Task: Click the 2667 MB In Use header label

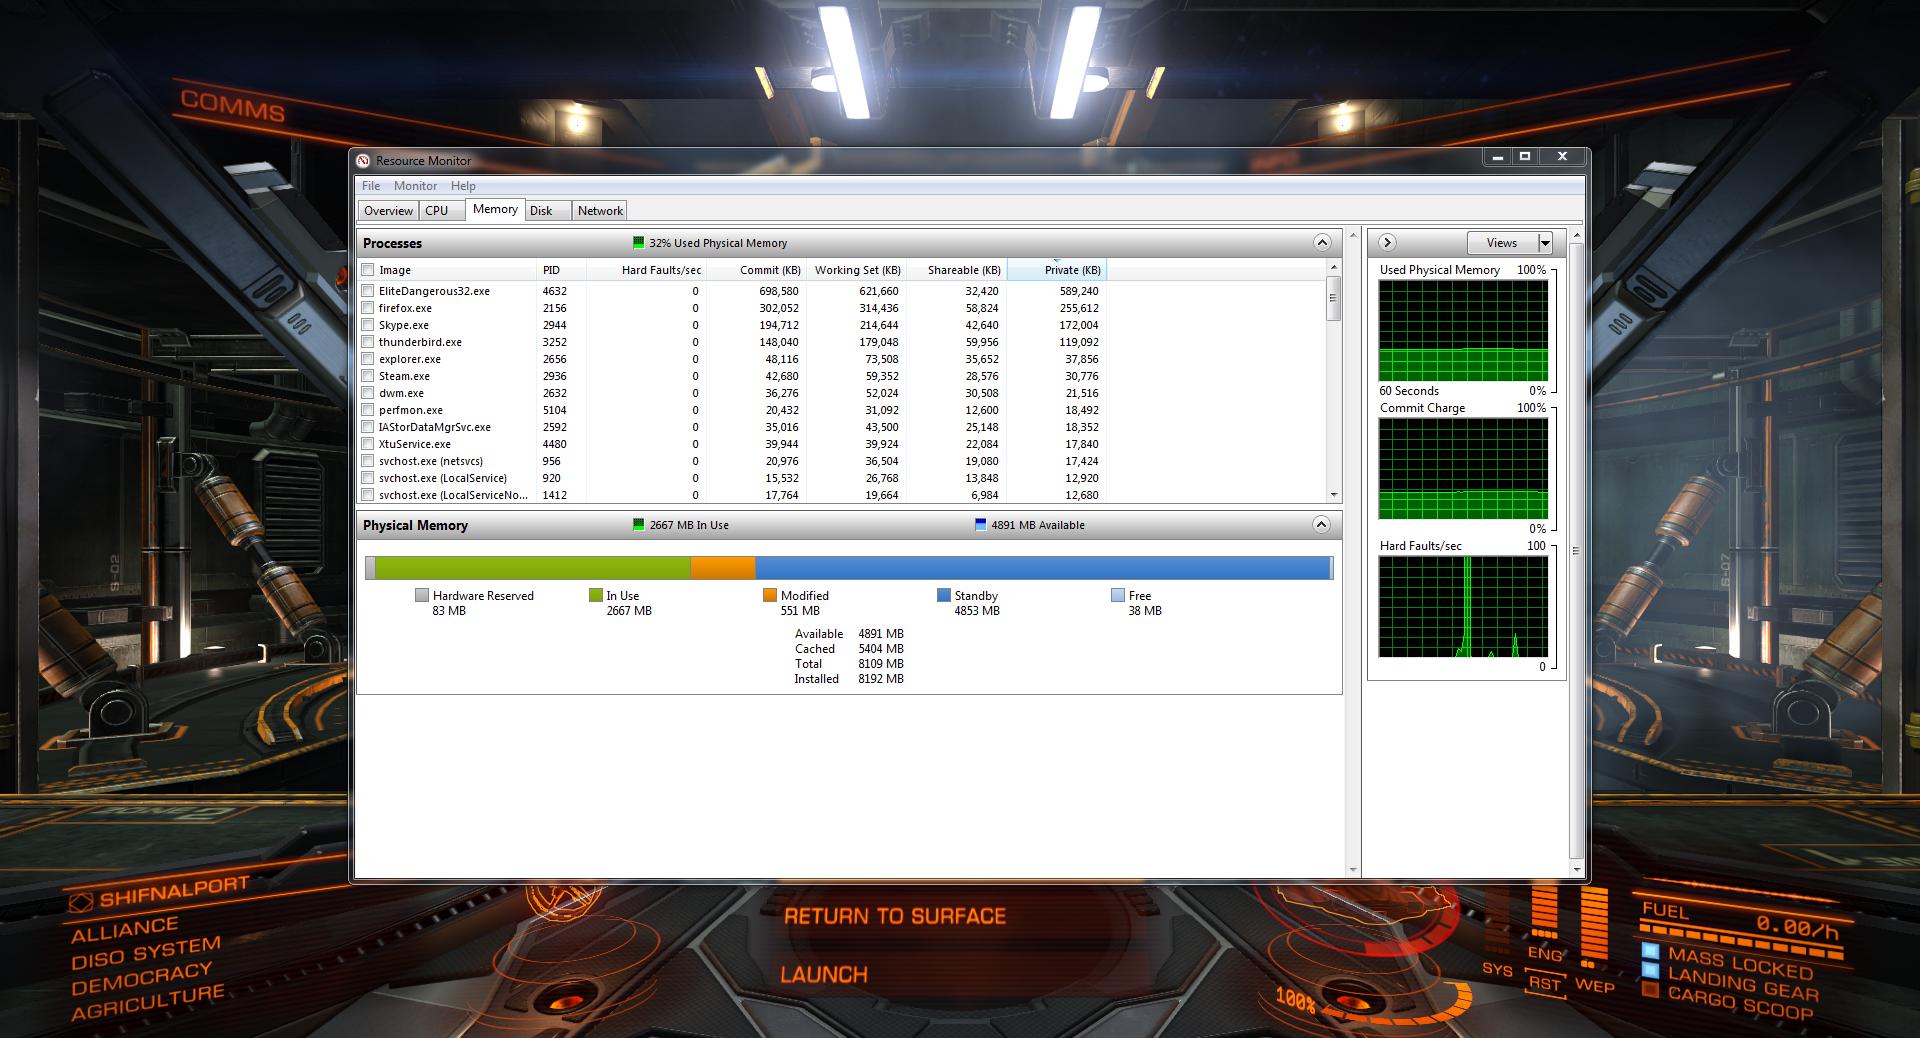Action: click(x=689, y=525)
